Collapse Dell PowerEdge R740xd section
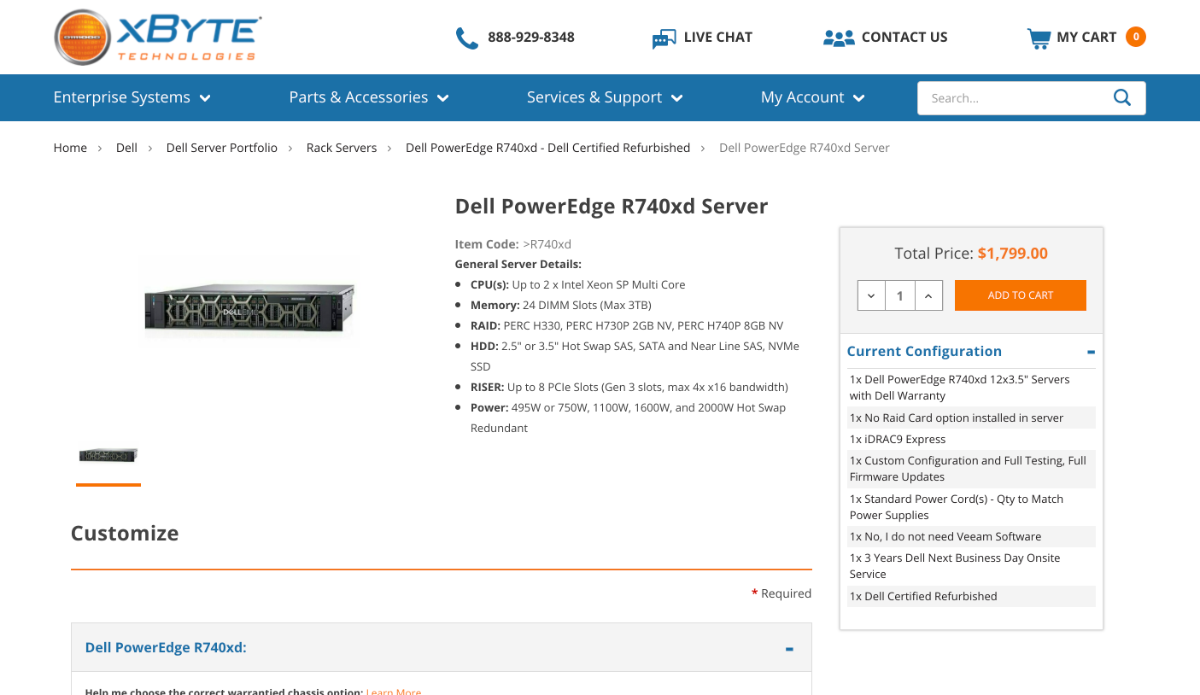Screen dimensions: 1200x695 pyautogui.click(x=790, y=649)
